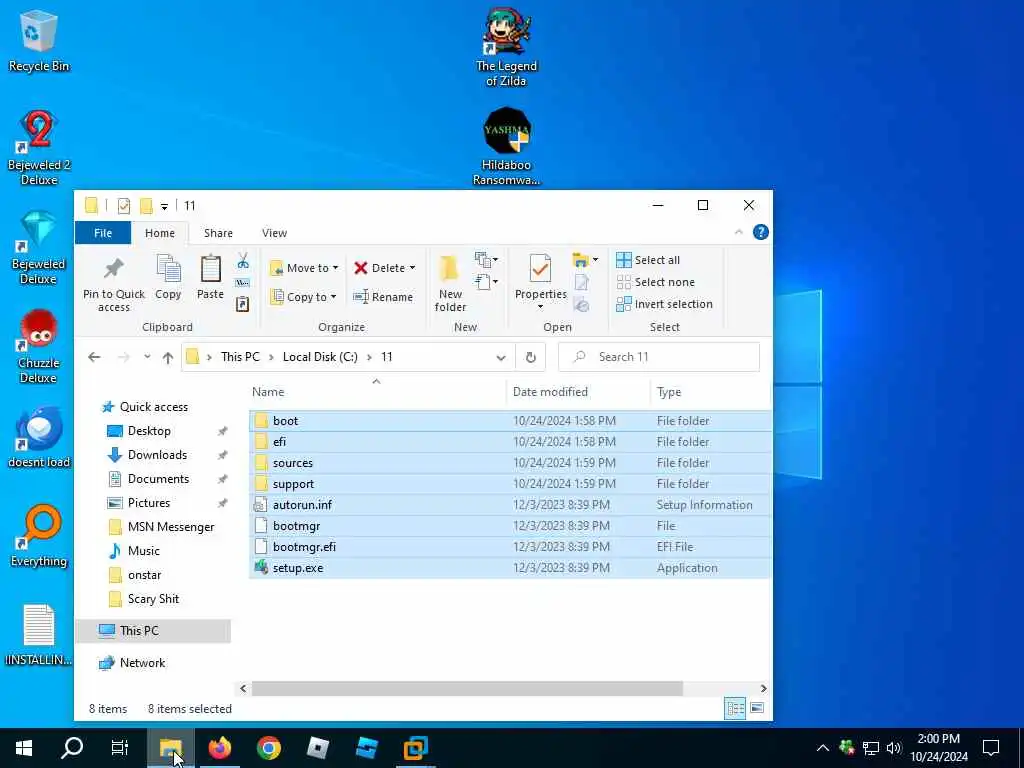The image size is (1024, 768).
Task: Select the bootmgr.efi file
Action: pos(509,547)
